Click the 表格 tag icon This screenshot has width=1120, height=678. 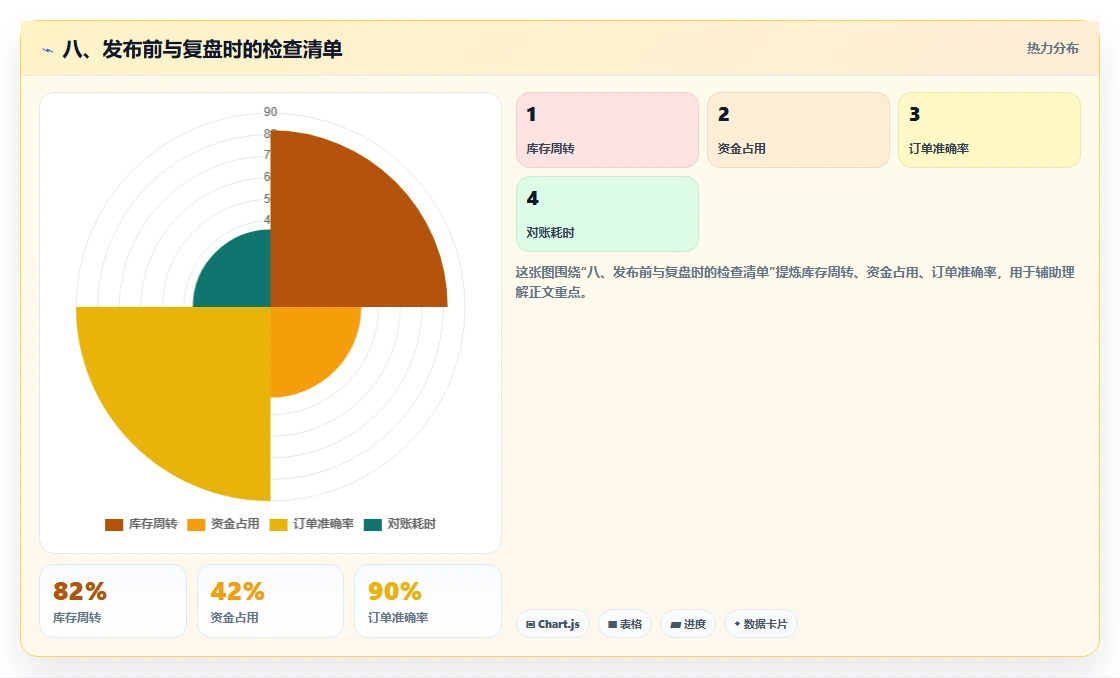point(612,624)
